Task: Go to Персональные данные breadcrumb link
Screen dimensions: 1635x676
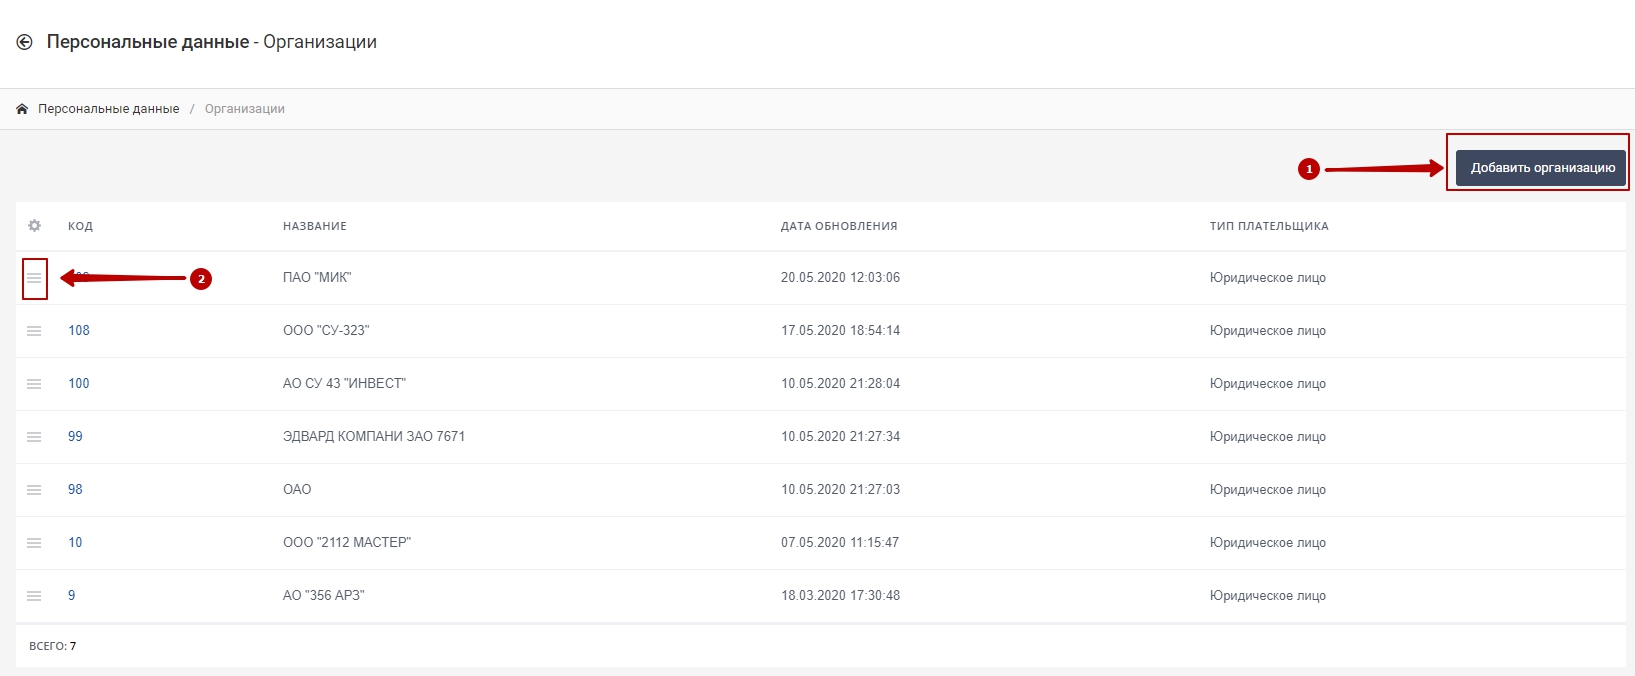Action: (109, 109)
